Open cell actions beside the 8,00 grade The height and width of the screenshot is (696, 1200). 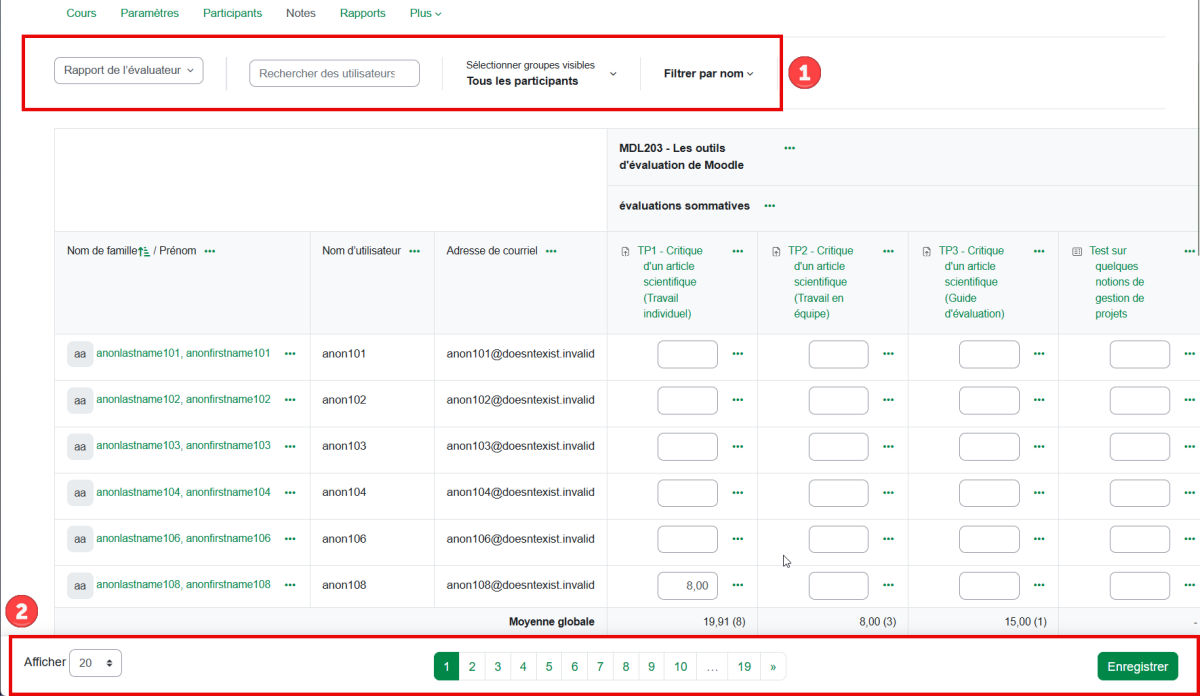click(x=738, y=585)
